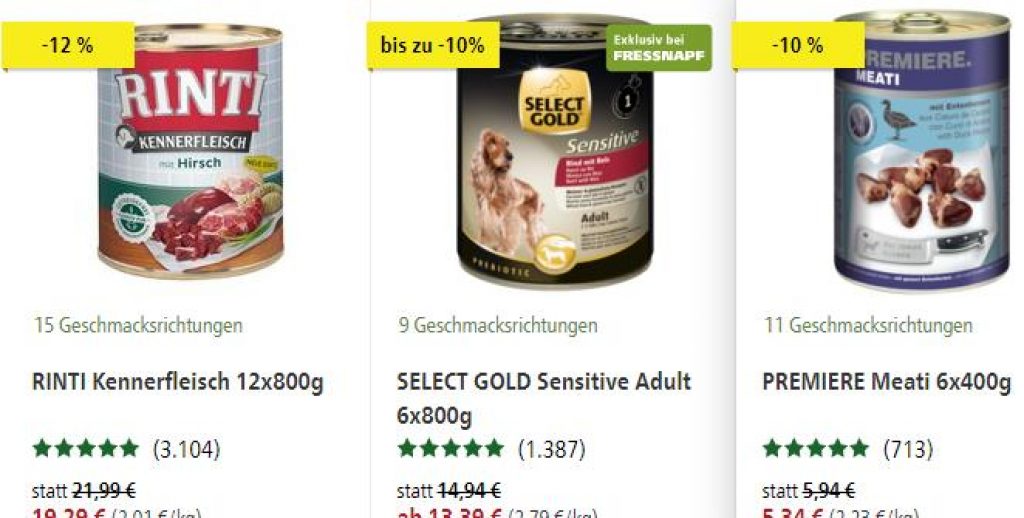
Task: Open the RINTI Kennerfleisch can image
Action: point(191,152)
